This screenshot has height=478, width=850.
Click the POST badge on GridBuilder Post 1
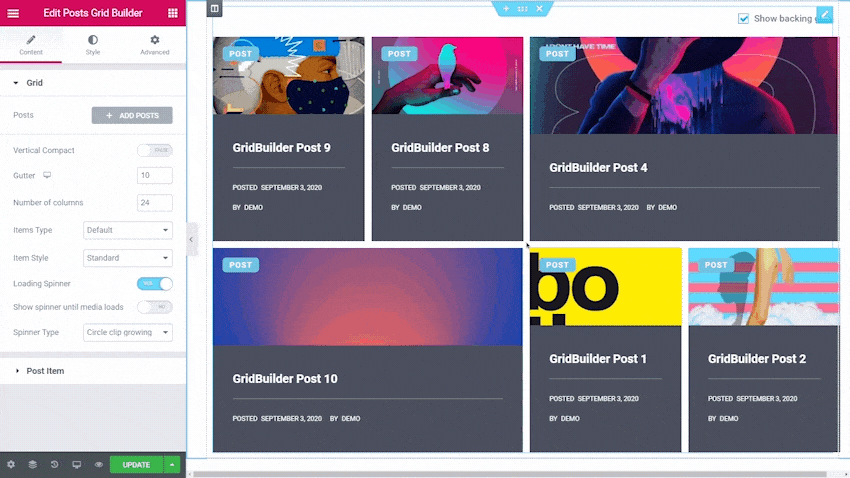[x=557, y=264]
